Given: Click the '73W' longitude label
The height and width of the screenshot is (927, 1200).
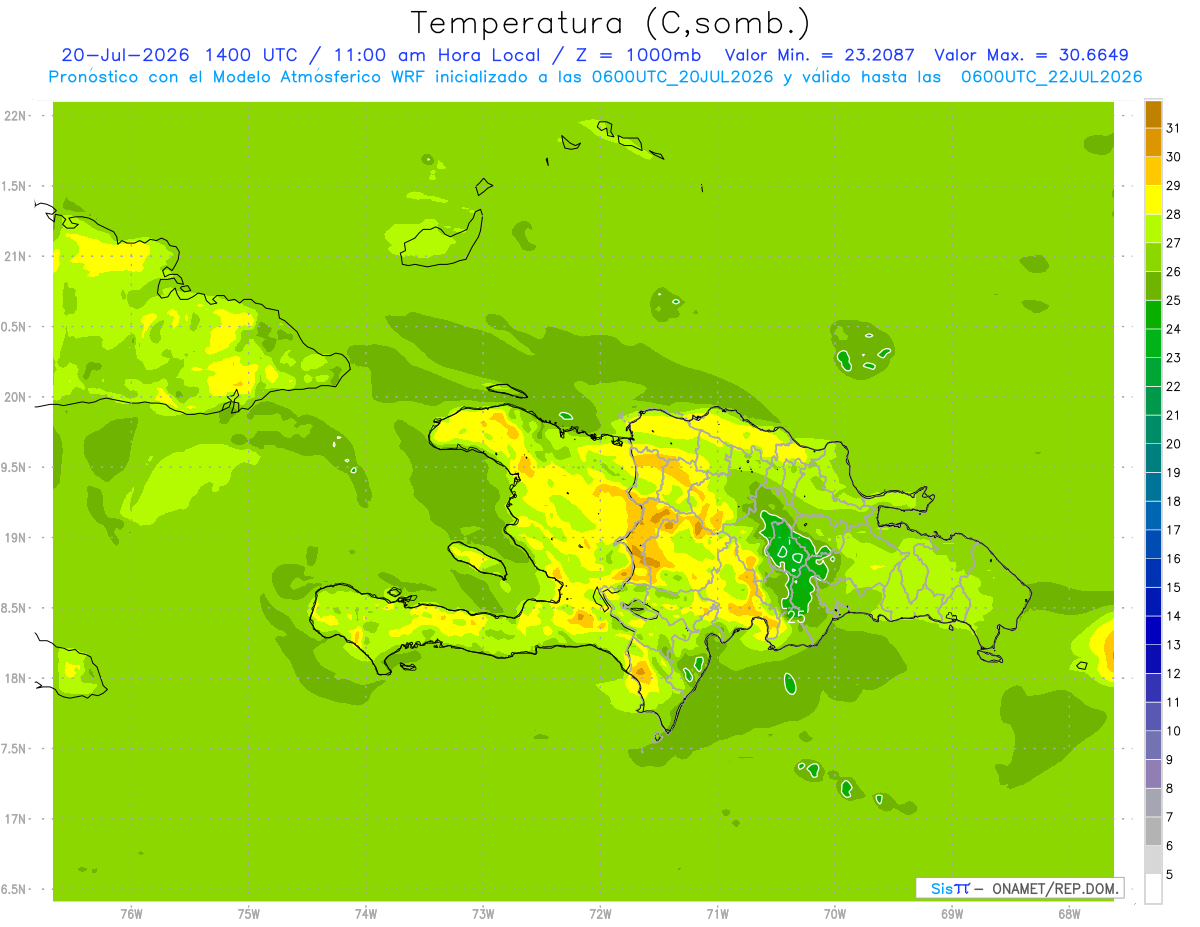Looking at the screenshot, I should click(x=482, y=913).
